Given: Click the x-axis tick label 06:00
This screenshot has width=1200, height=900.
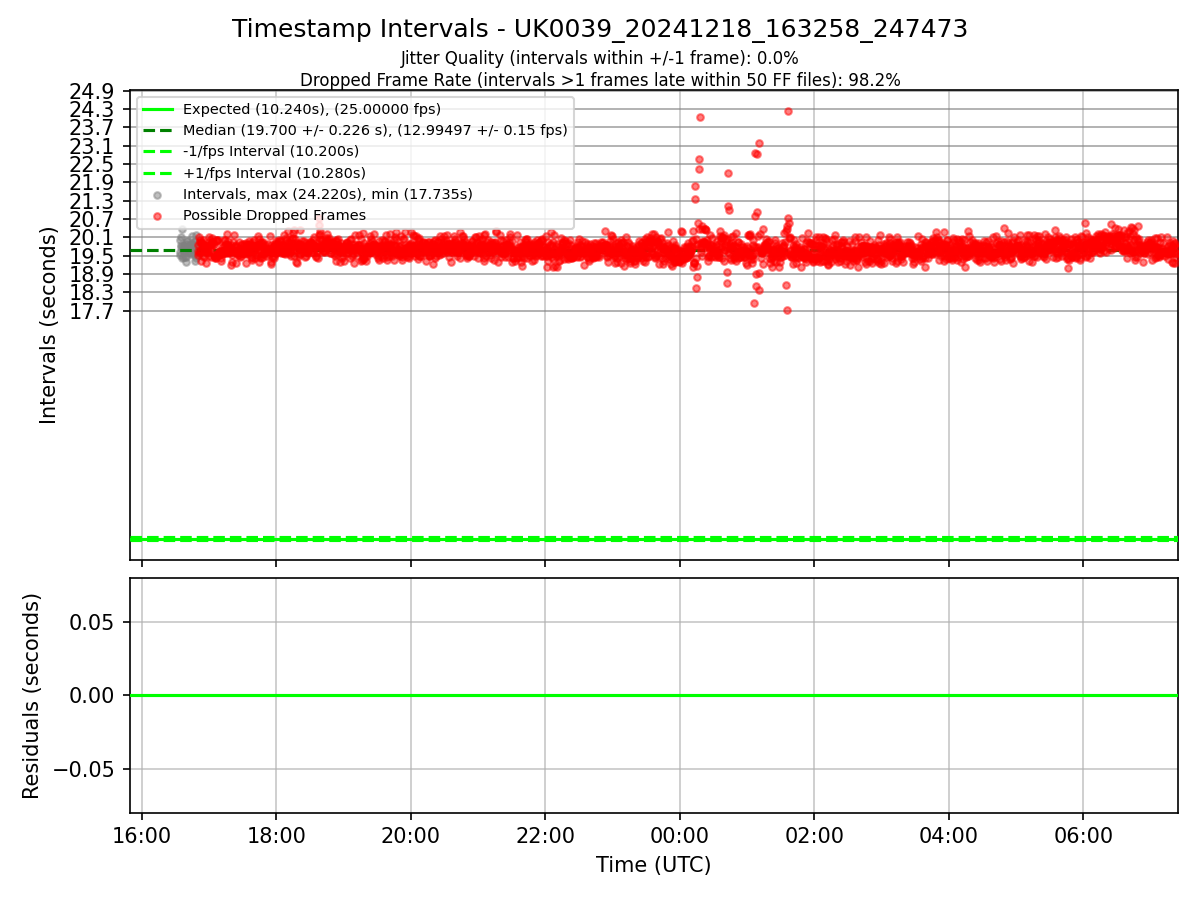Looking at the screenshot, I should (1084, 834).
